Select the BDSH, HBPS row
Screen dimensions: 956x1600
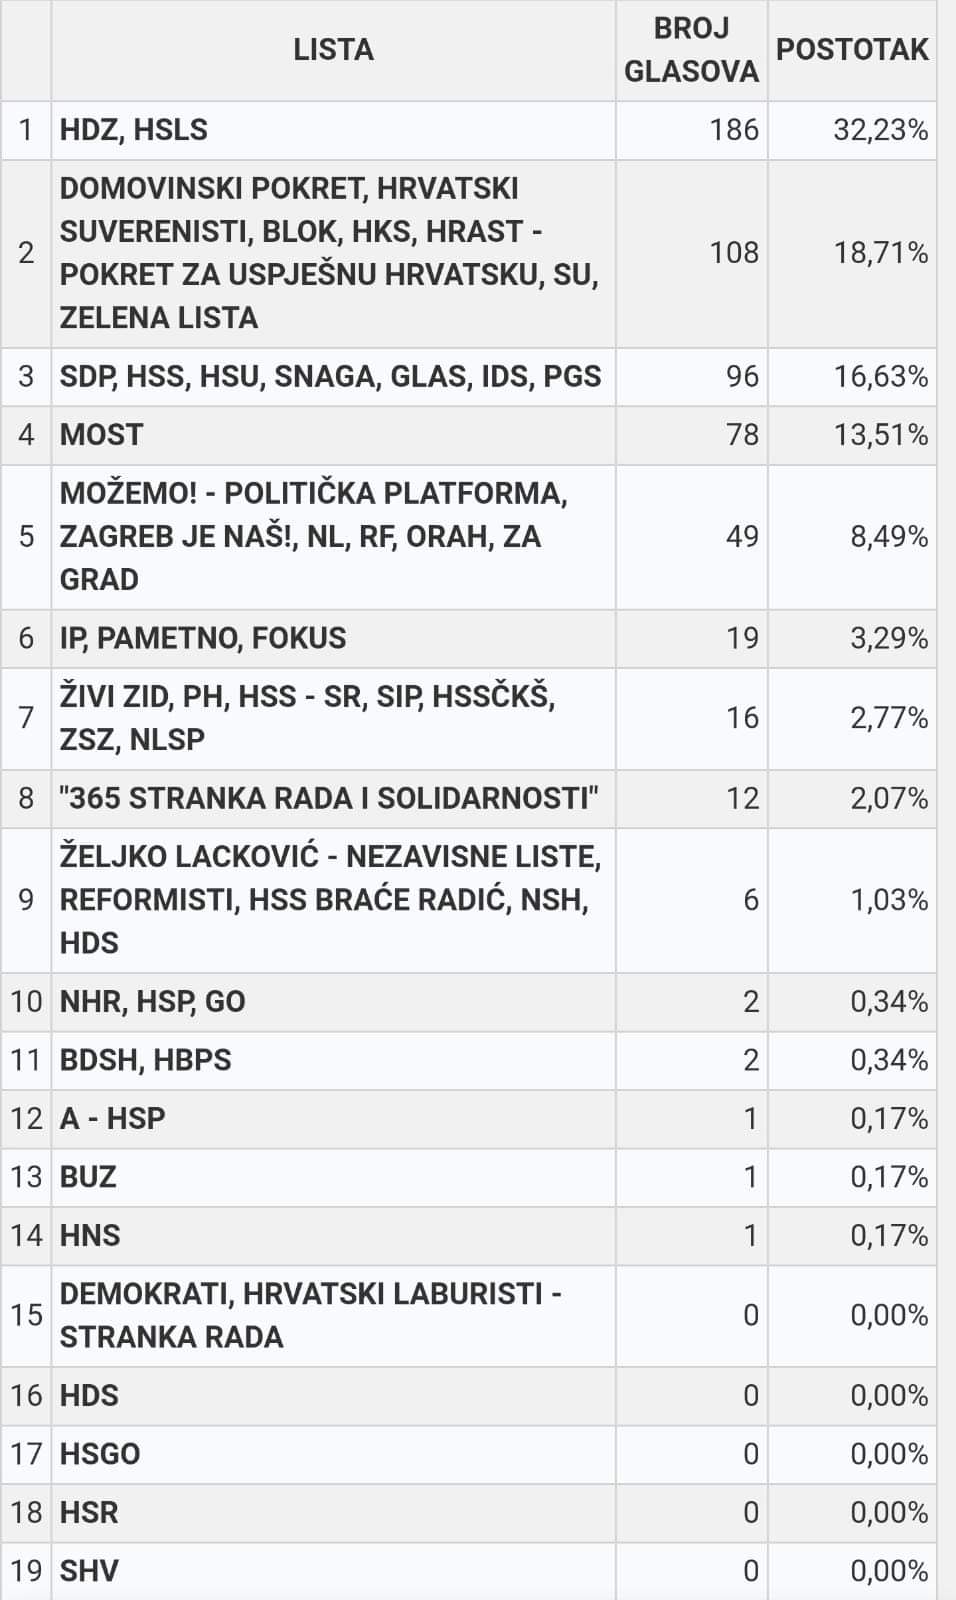[146, 1060]
